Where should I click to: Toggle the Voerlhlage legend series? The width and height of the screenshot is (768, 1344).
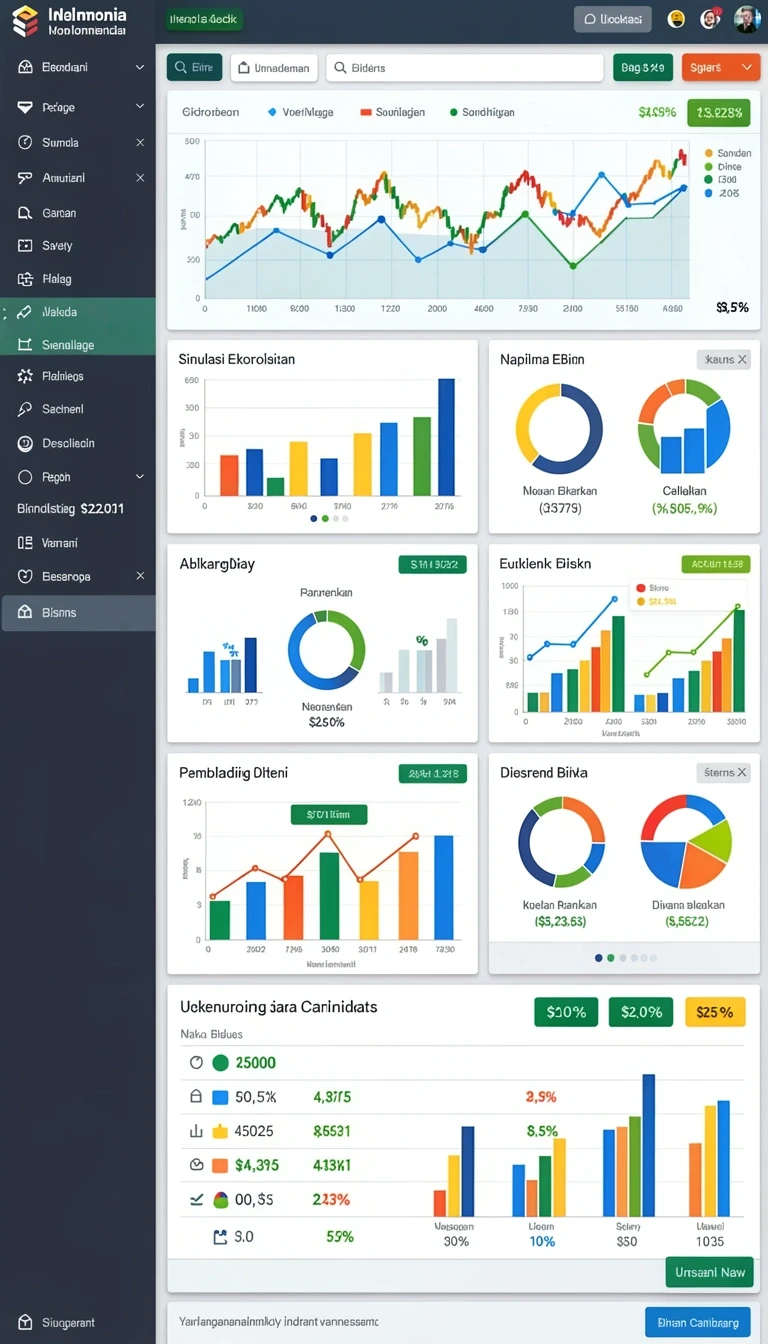coord(301,112)
